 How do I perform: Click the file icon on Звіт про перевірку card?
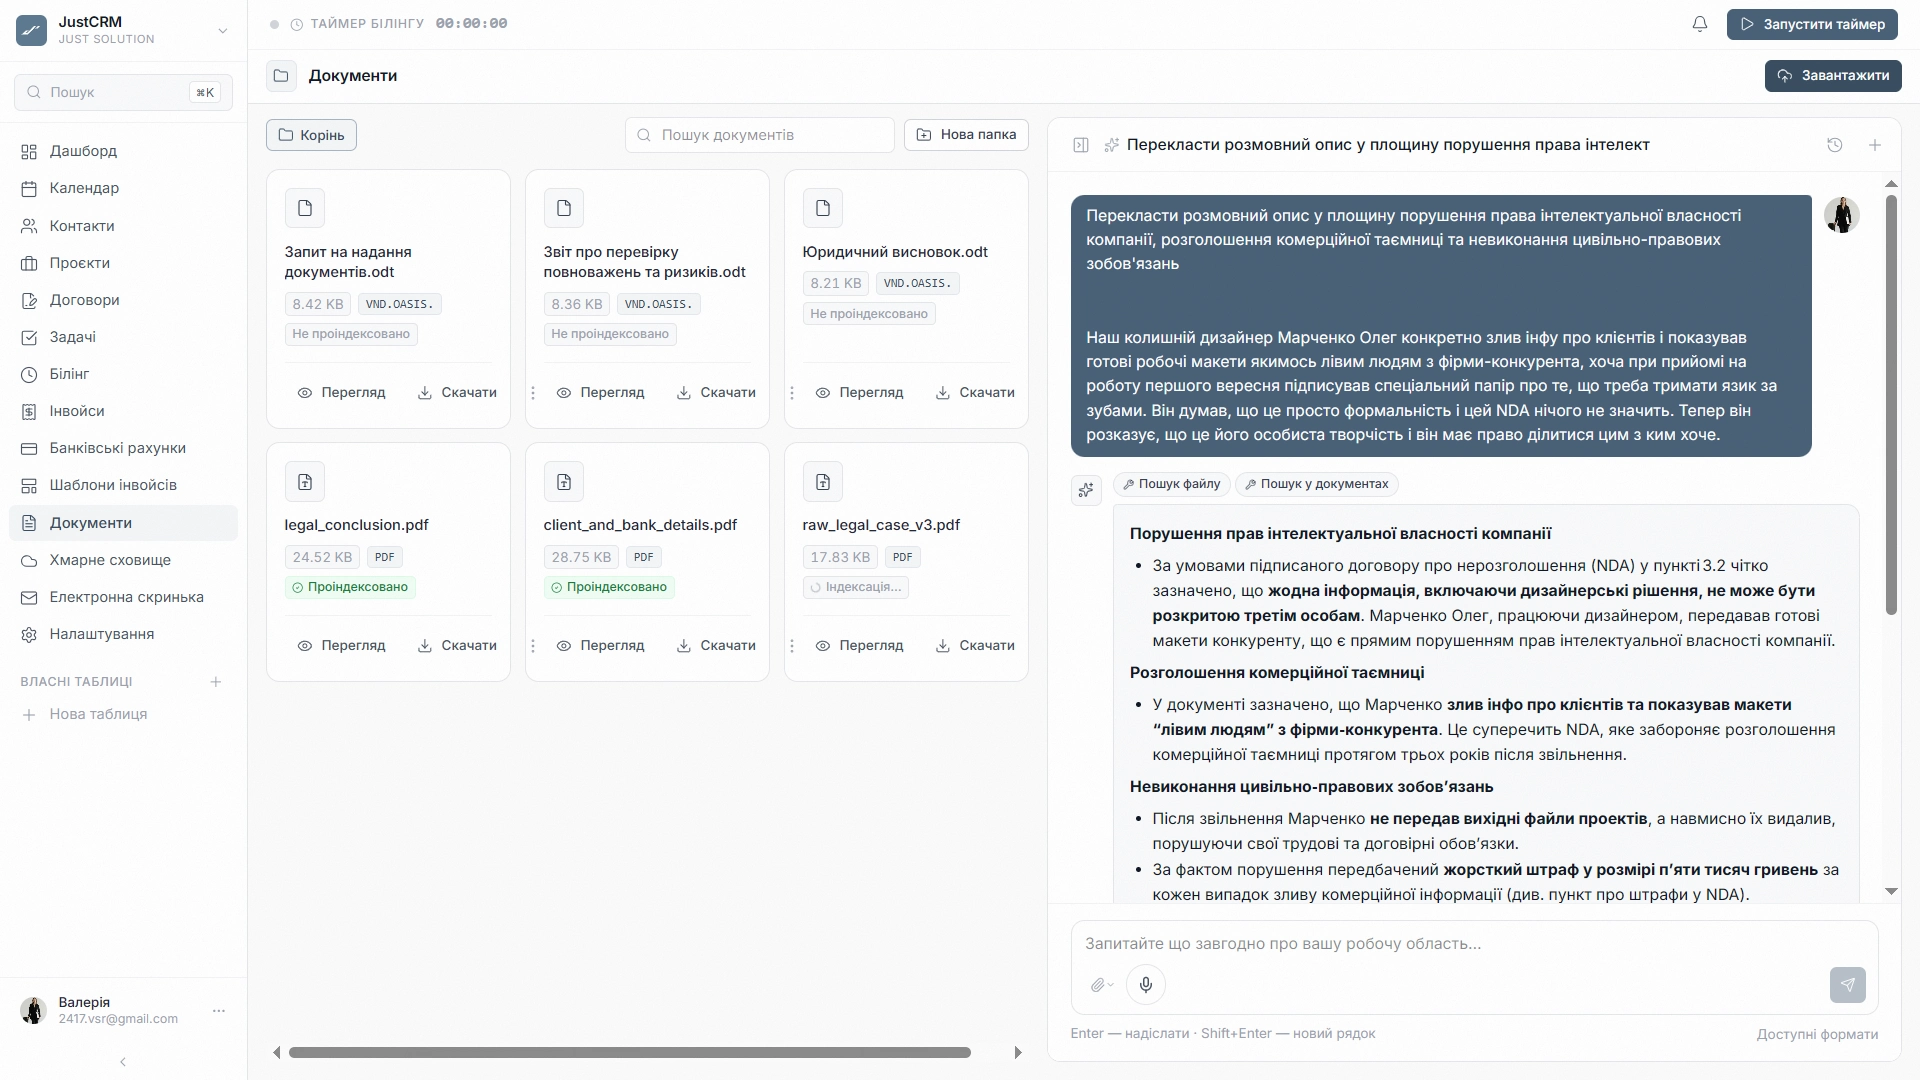pyautogui.click(x=564, y=208)
